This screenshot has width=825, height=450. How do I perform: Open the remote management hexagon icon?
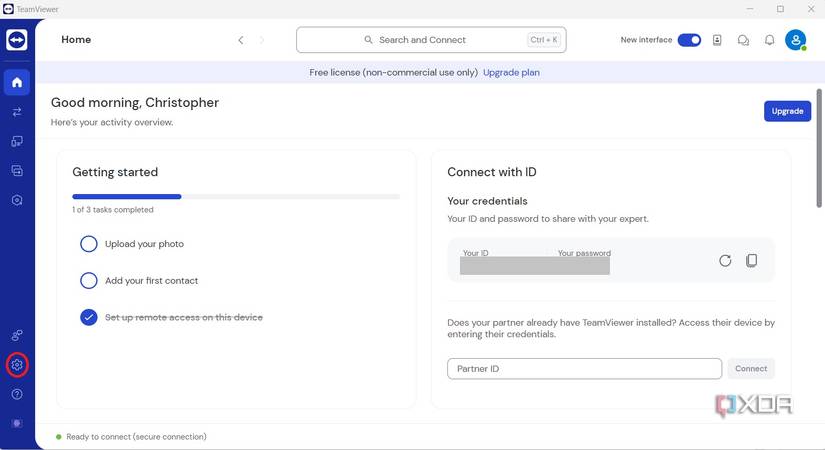[x=17, y=200]
